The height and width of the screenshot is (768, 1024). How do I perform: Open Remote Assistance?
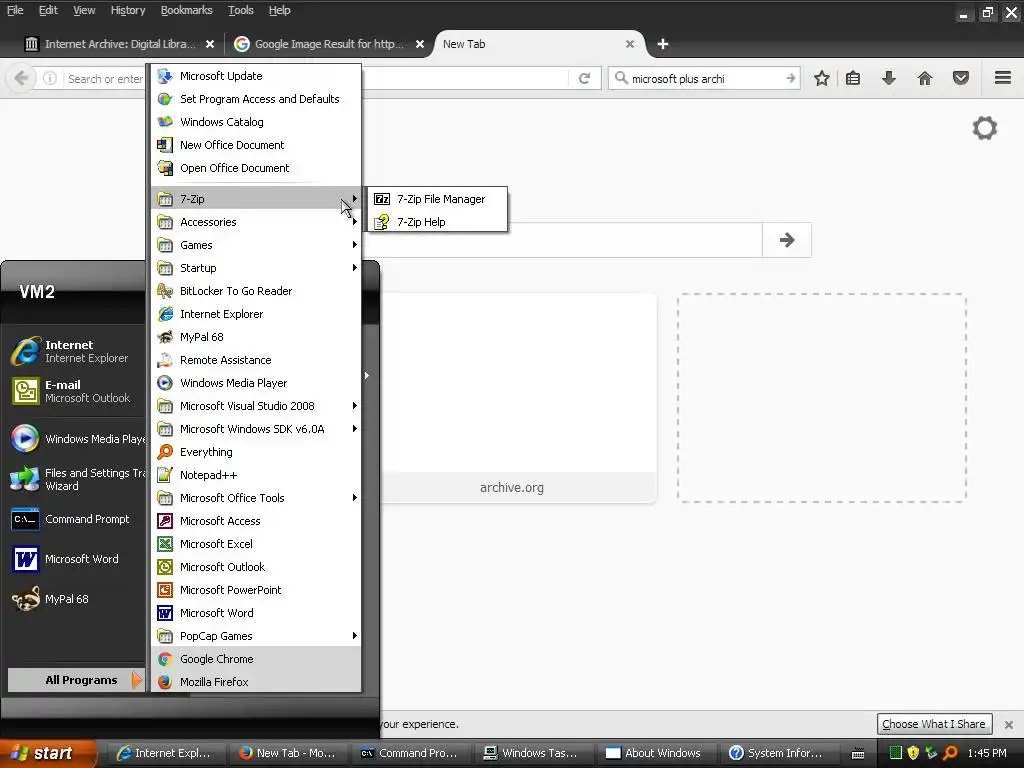256,360
